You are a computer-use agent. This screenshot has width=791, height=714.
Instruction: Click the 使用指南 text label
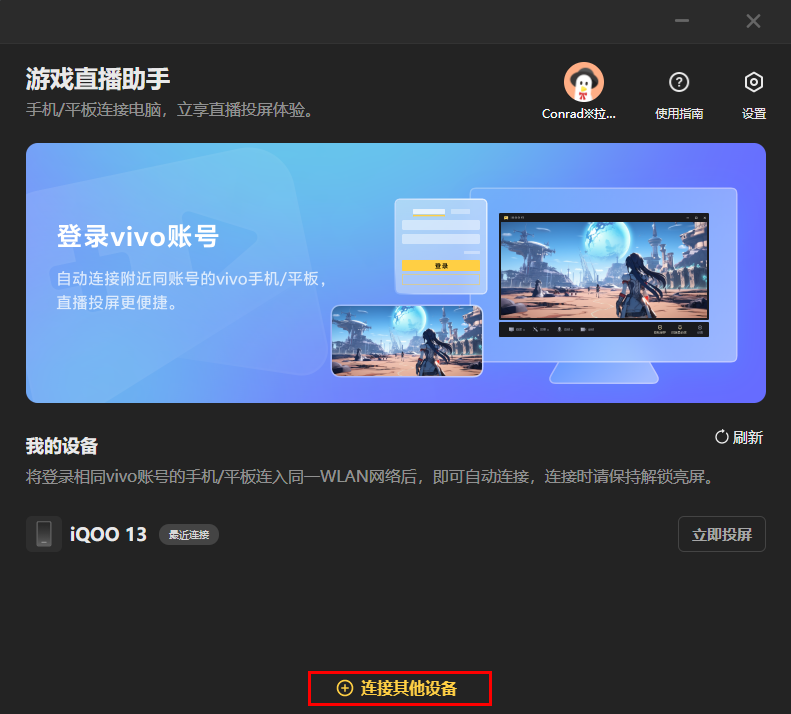pos(679,114)
